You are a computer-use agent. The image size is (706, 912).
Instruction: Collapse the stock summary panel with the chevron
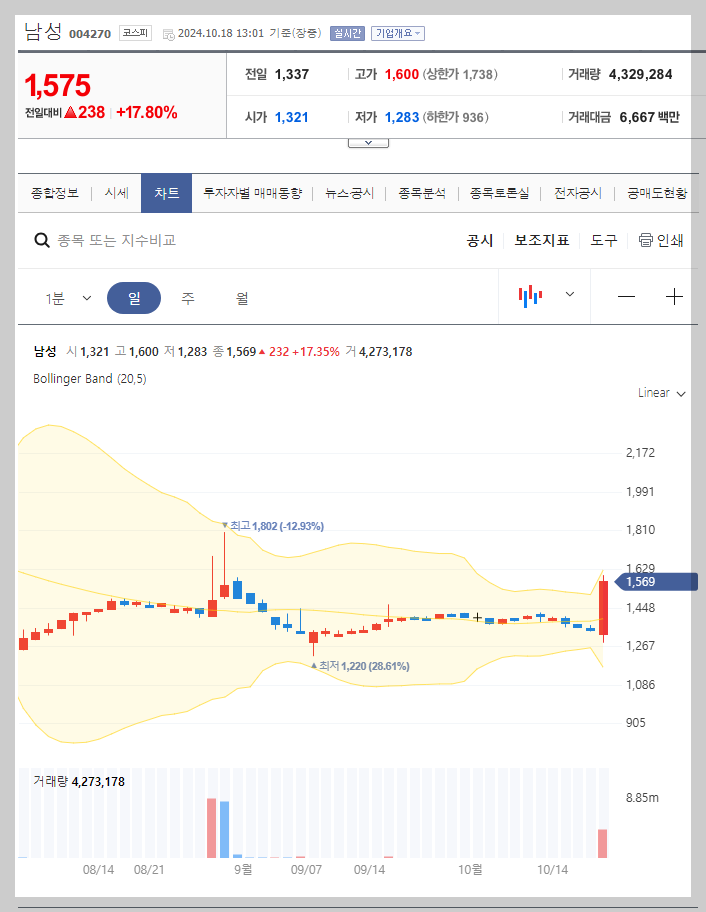click(368, 141)
